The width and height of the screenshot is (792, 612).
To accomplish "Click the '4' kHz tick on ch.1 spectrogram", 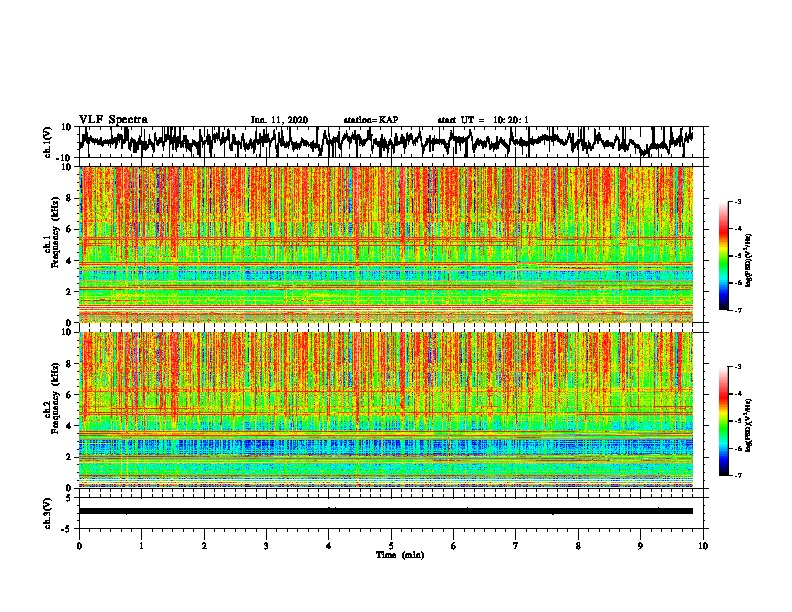I will point(70,261).
